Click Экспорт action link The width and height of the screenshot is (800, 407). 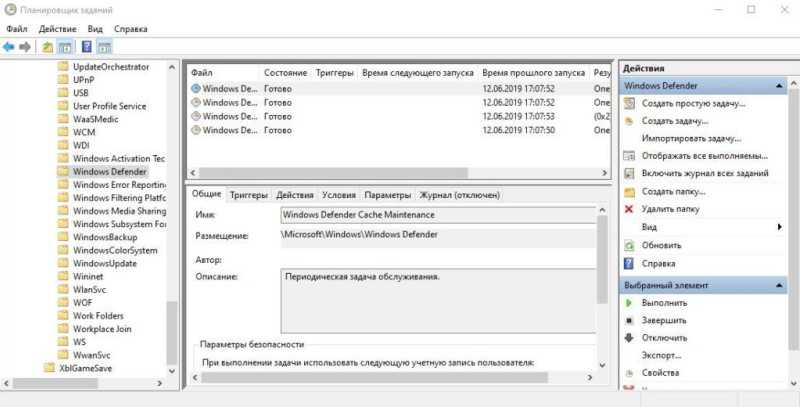(x=661, y=355)
